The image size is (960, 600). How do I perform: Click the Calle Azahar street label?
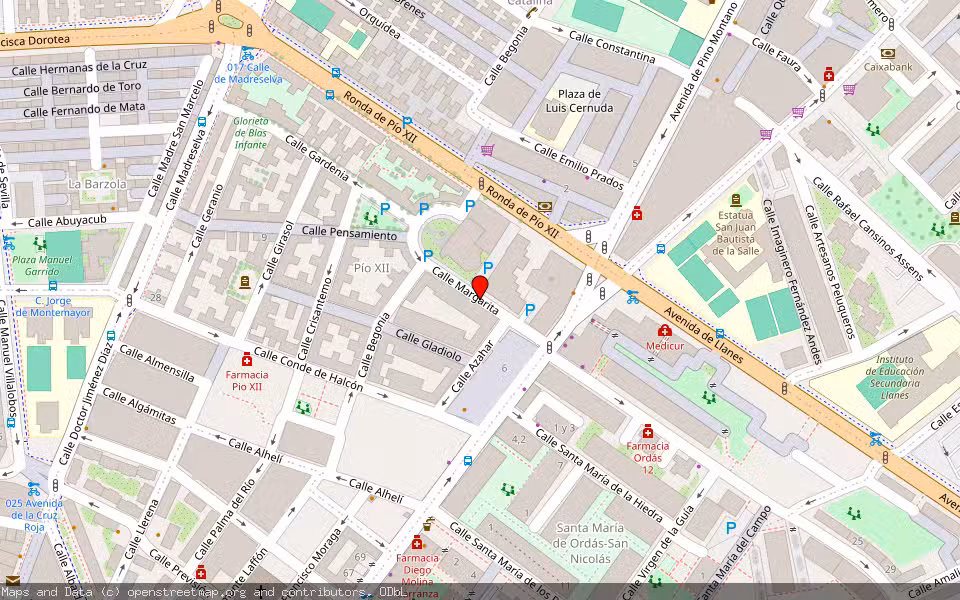tap(472, 367)
